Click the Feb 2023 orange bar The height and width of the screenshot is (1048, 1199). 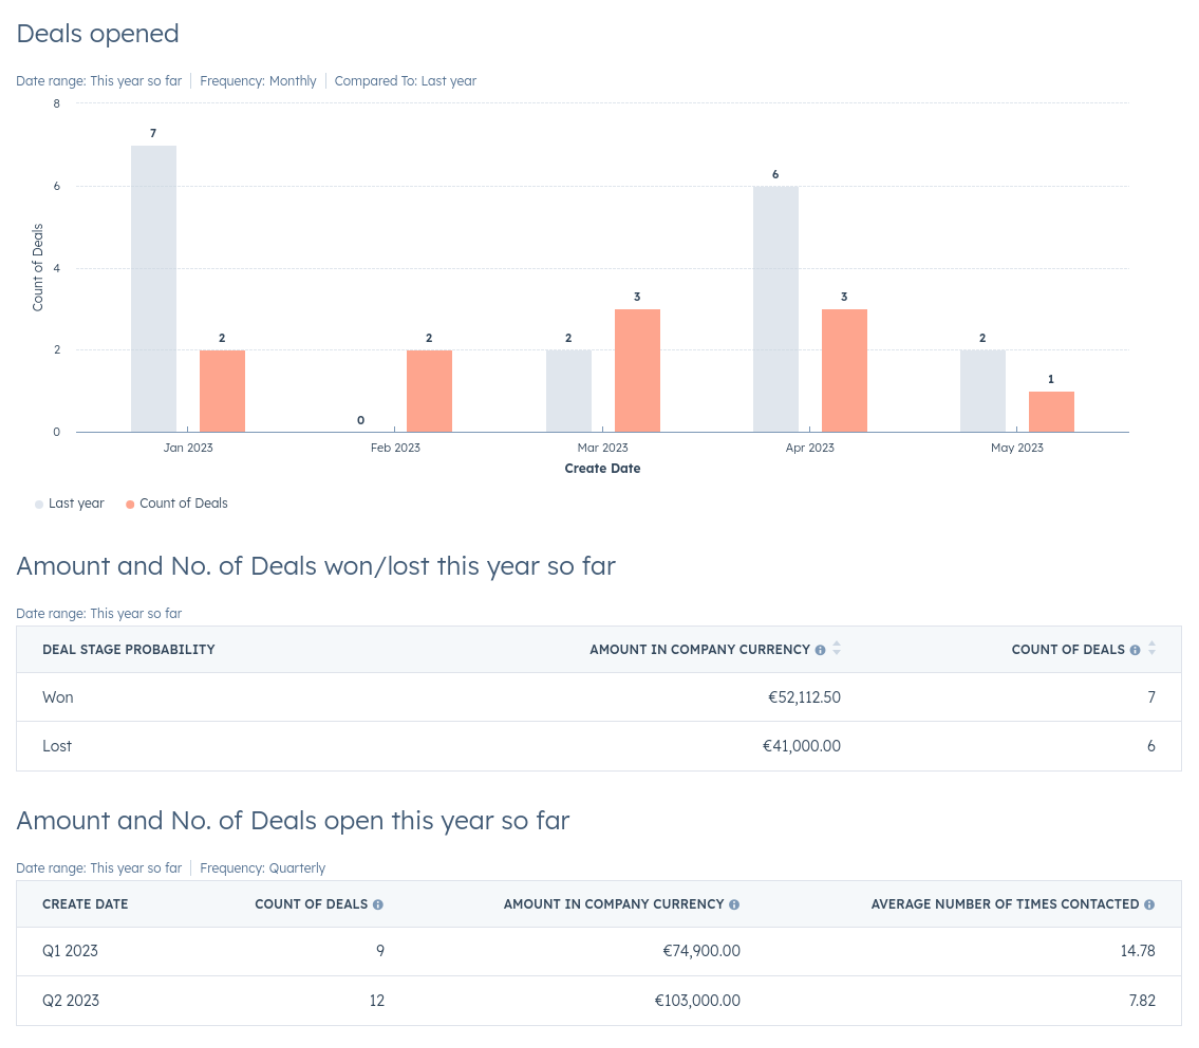pyautogui.click(x=429, y=391)
